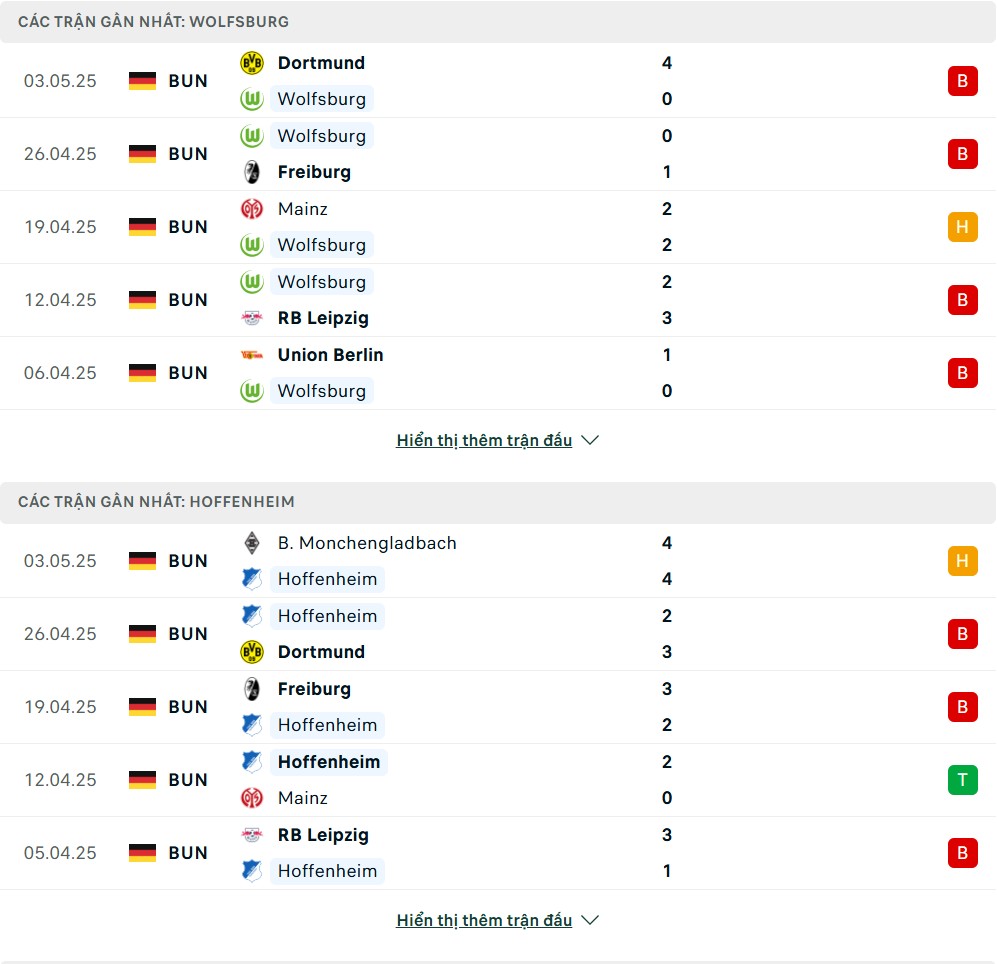997x964 pixels.
Task: Click the Freiburg crest in Wolfsburg's 26.04.25 match
Action: [252, 172]
